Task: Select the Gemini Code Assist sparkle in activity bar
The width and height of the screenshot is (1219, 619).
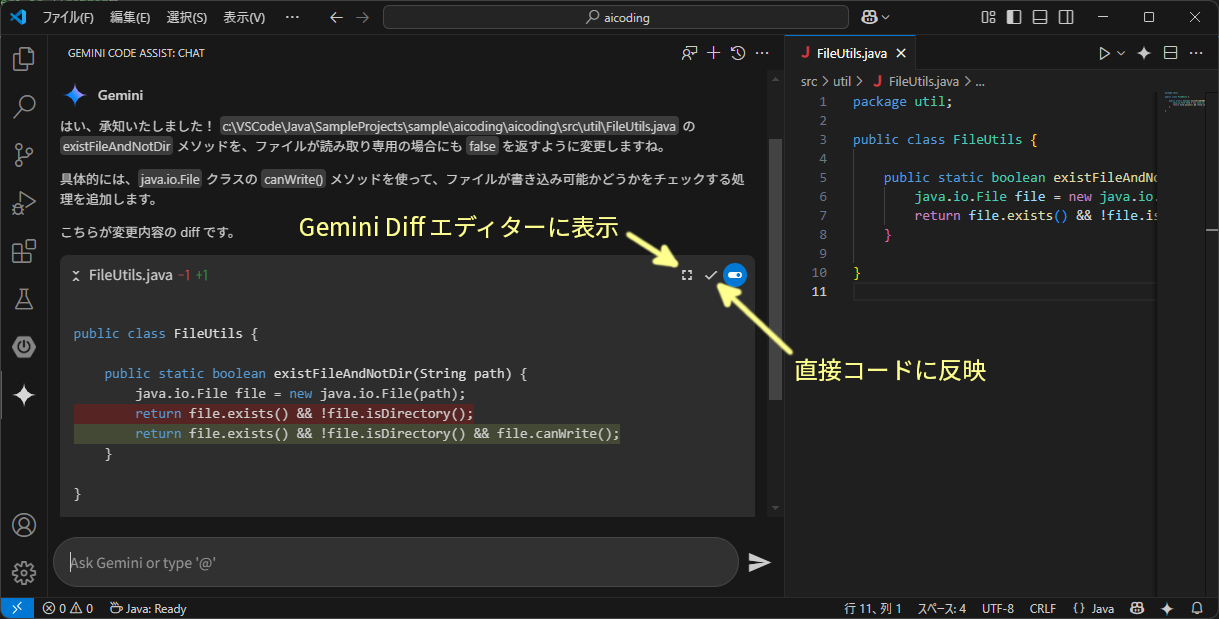Action: click(x=24, y=395)
